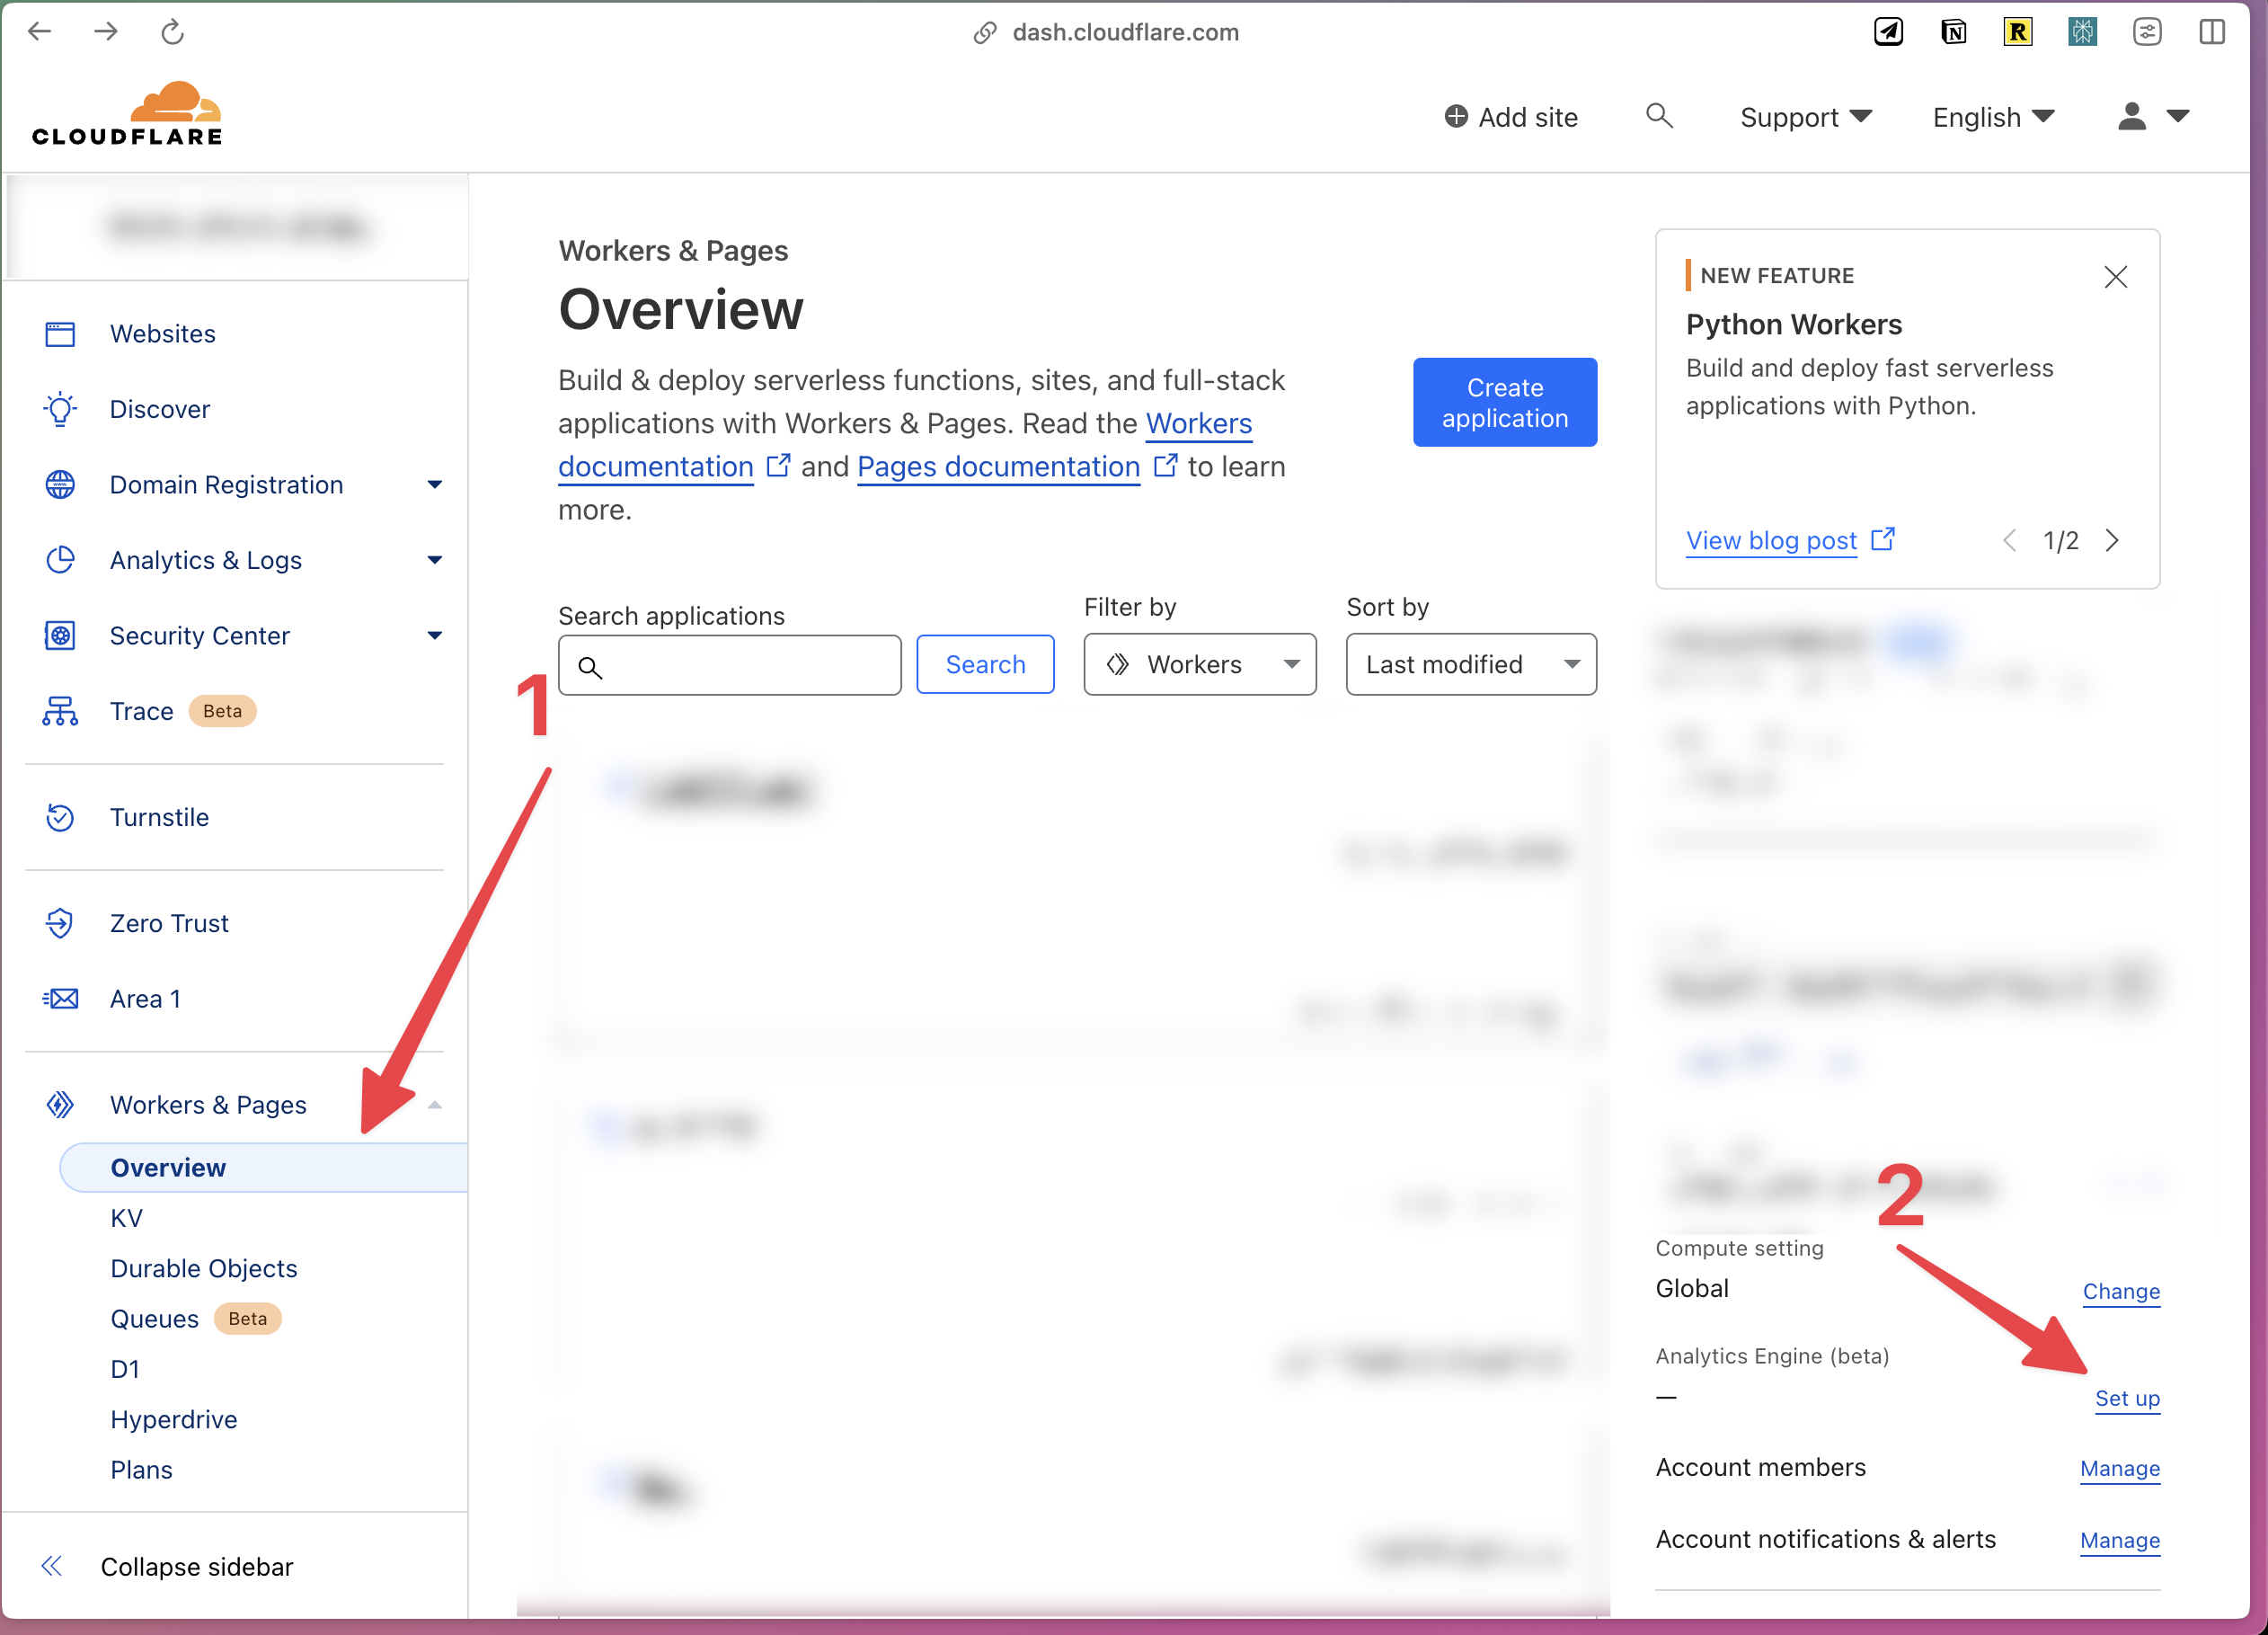Image resolution: width=2268 pixels, height=1635 pixels.
Task: Click the yellow R extension icon
Action: tap(2018, 32)
